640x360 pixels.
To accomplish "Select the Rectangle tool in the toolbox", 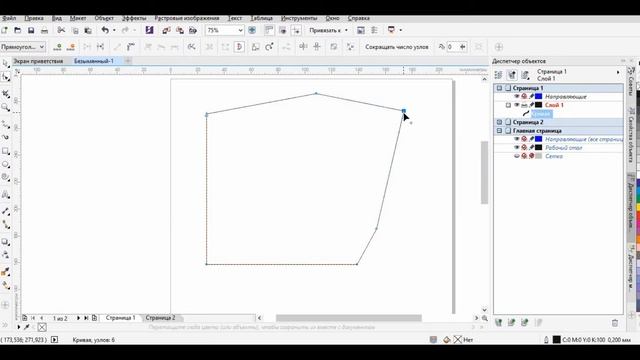I will 5,151.
